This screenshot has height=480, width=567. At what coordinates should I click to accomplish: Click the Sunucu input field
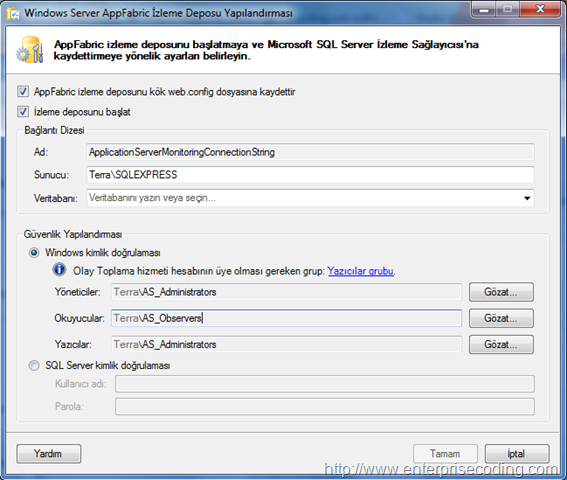310,175
